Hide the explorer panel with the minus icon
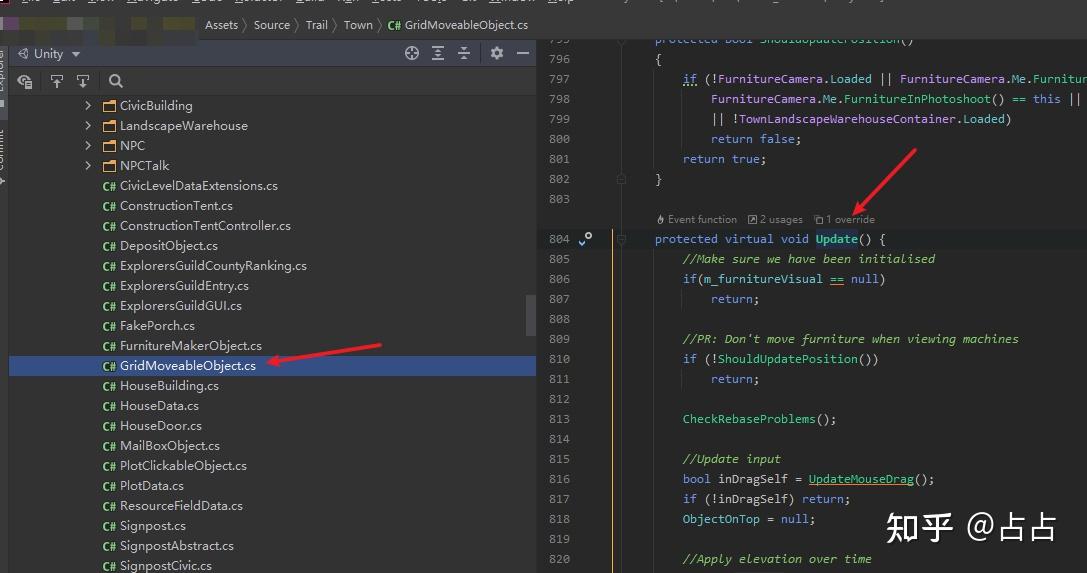1087x573 pixels. point(523,54)
